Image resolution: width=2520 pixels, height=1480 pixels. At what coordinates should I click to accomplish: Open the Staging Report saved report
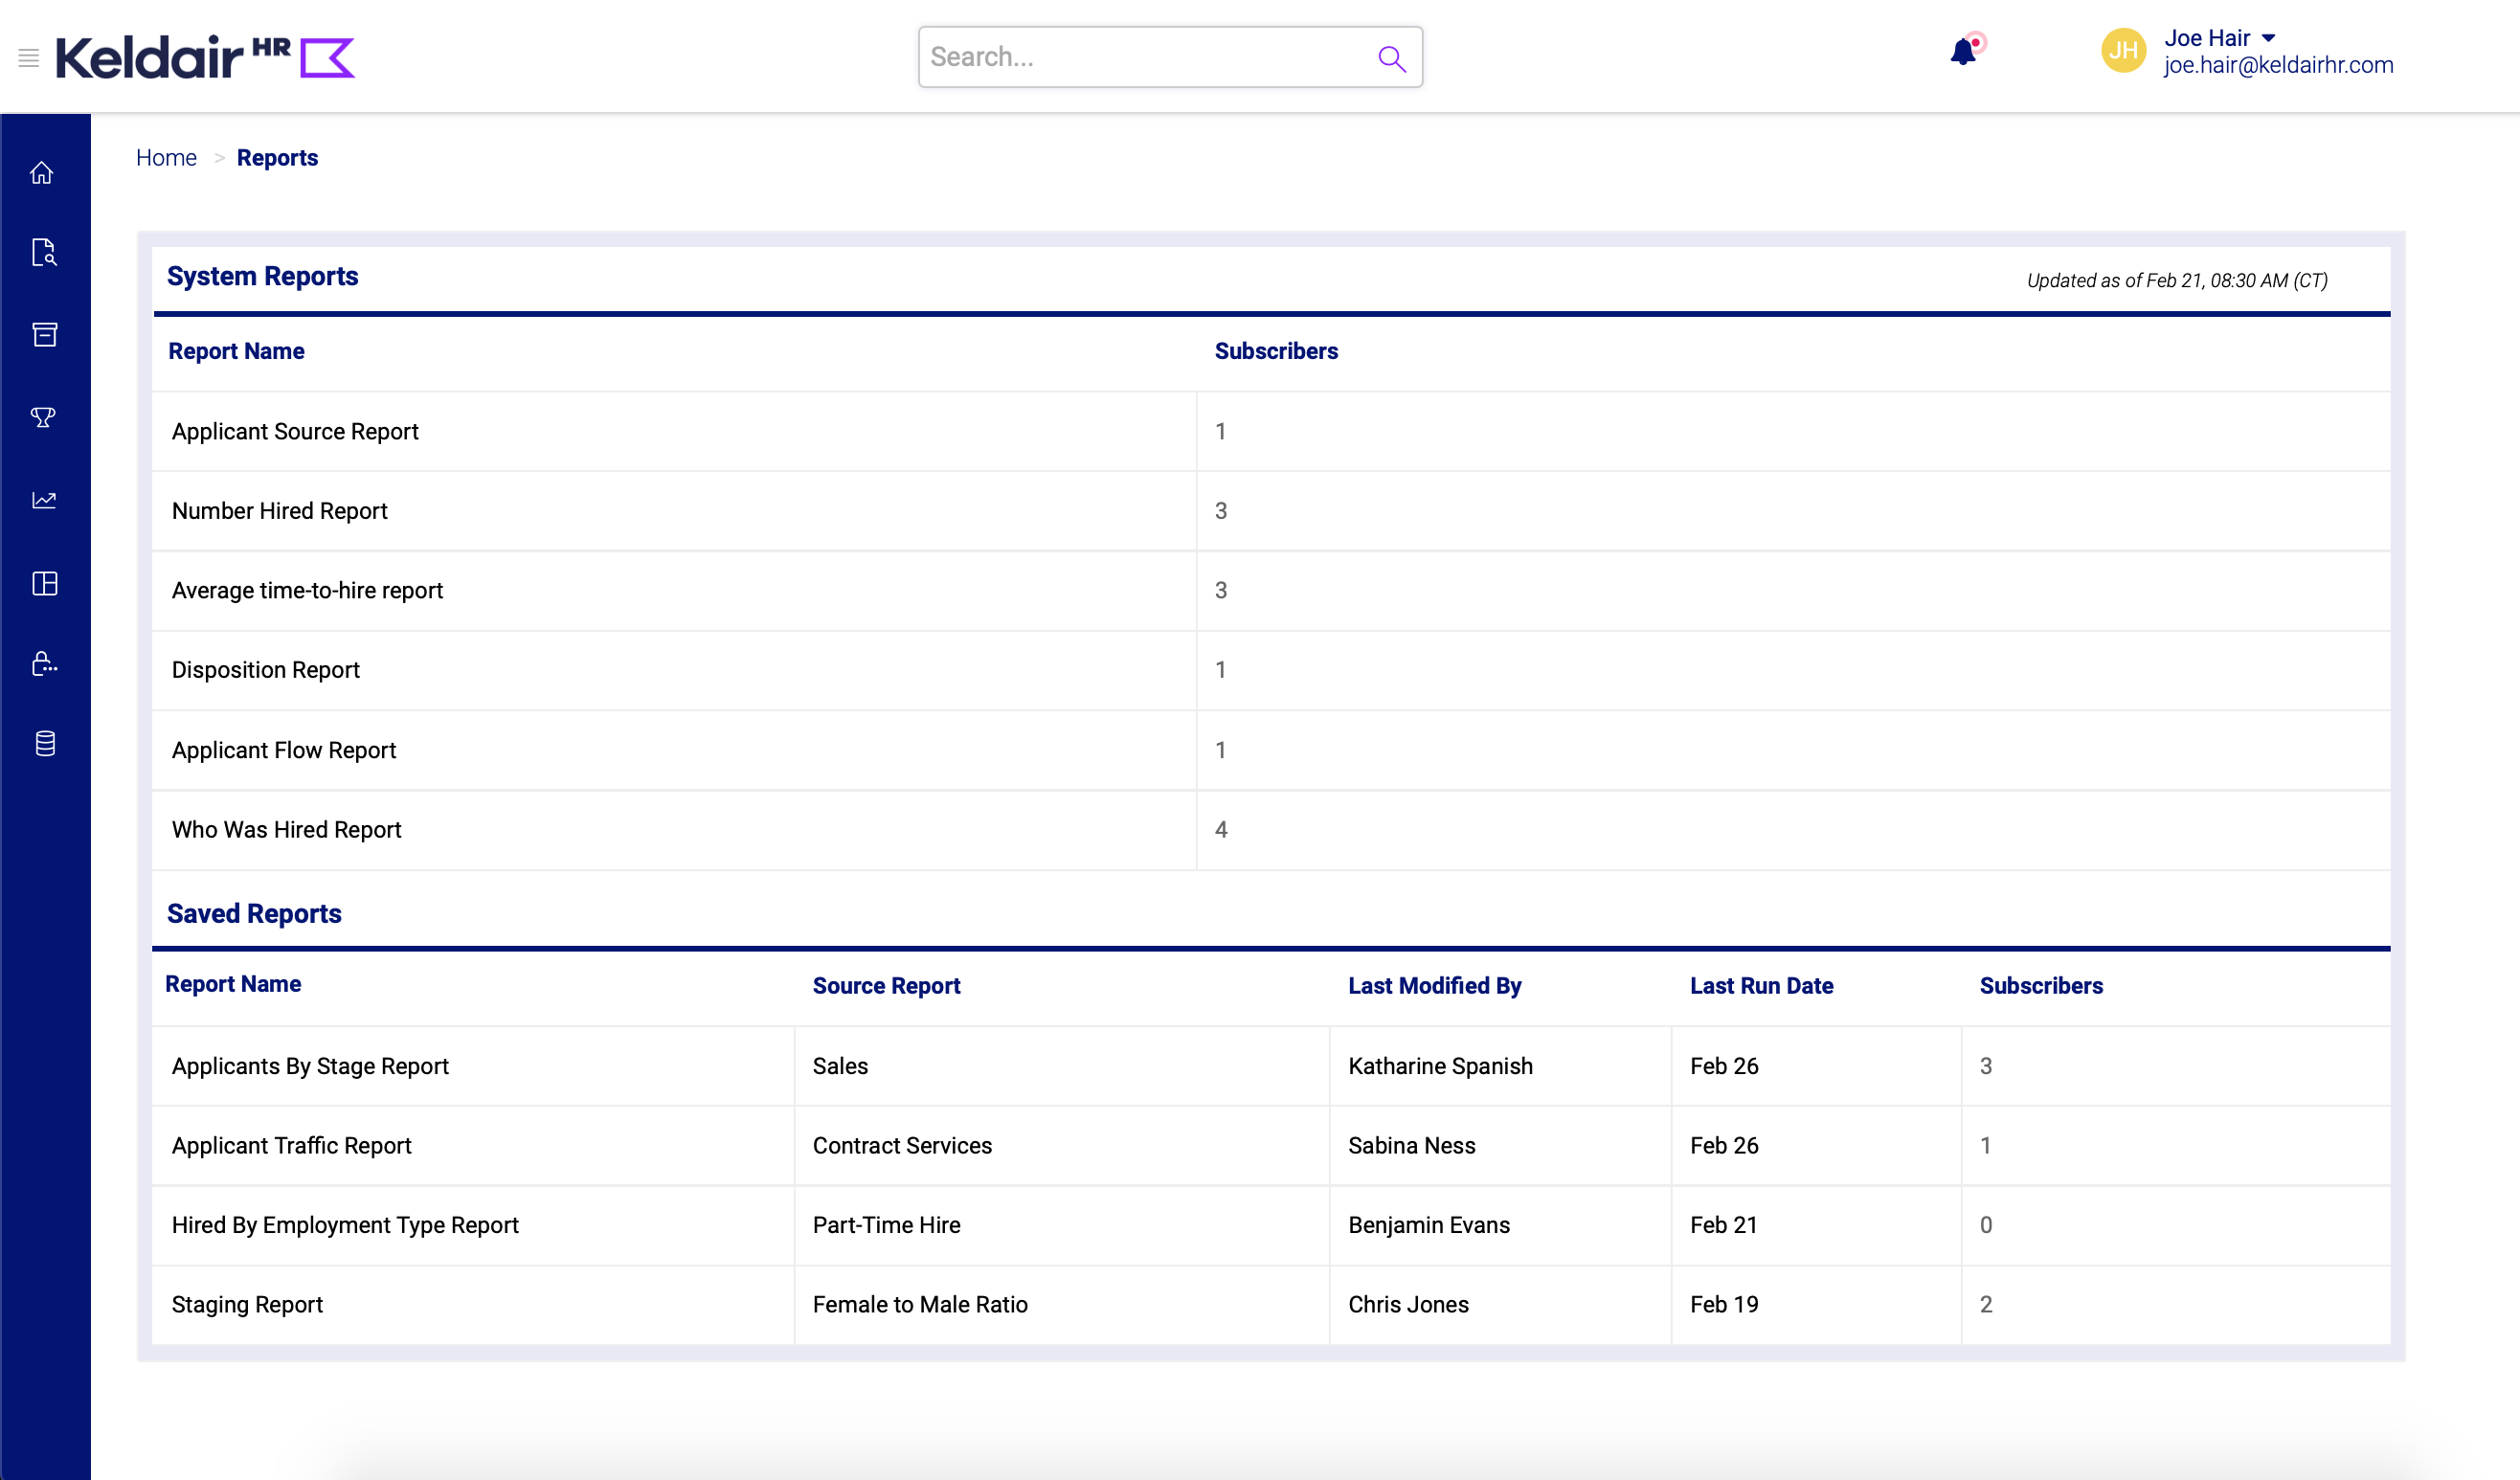point(247,1304)
